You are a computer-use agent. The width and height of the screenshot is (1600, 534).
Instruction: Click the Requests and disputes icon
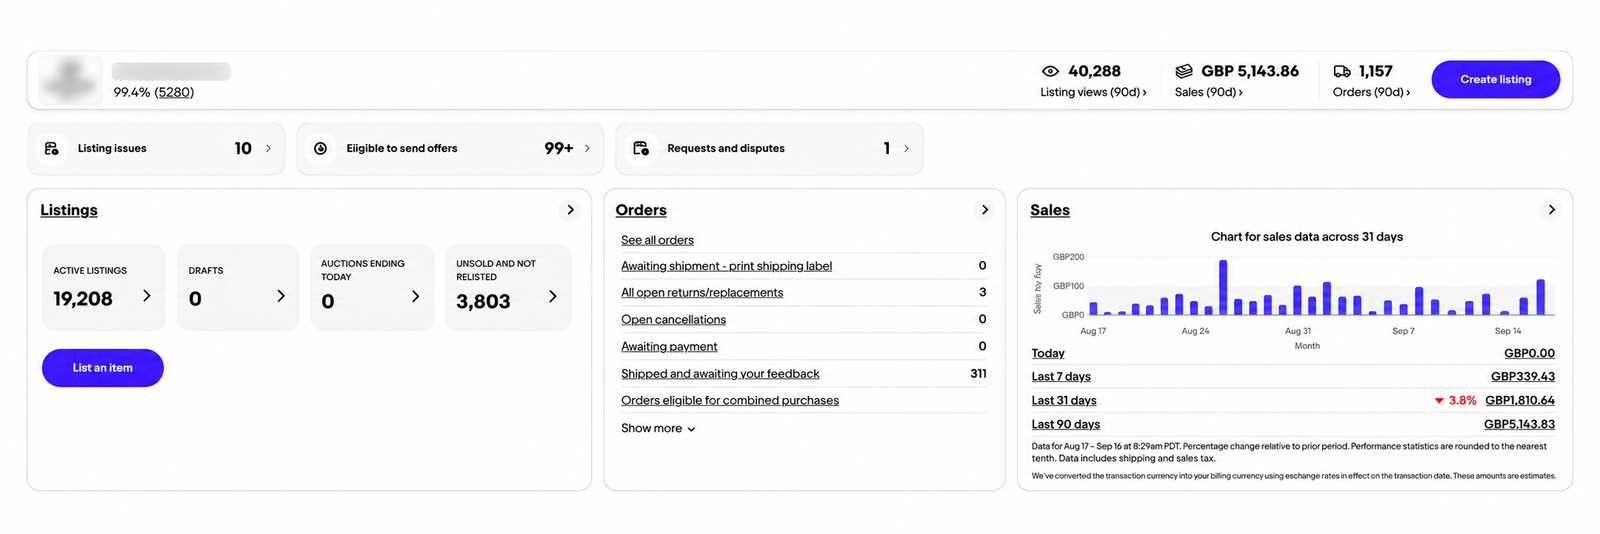641,148
